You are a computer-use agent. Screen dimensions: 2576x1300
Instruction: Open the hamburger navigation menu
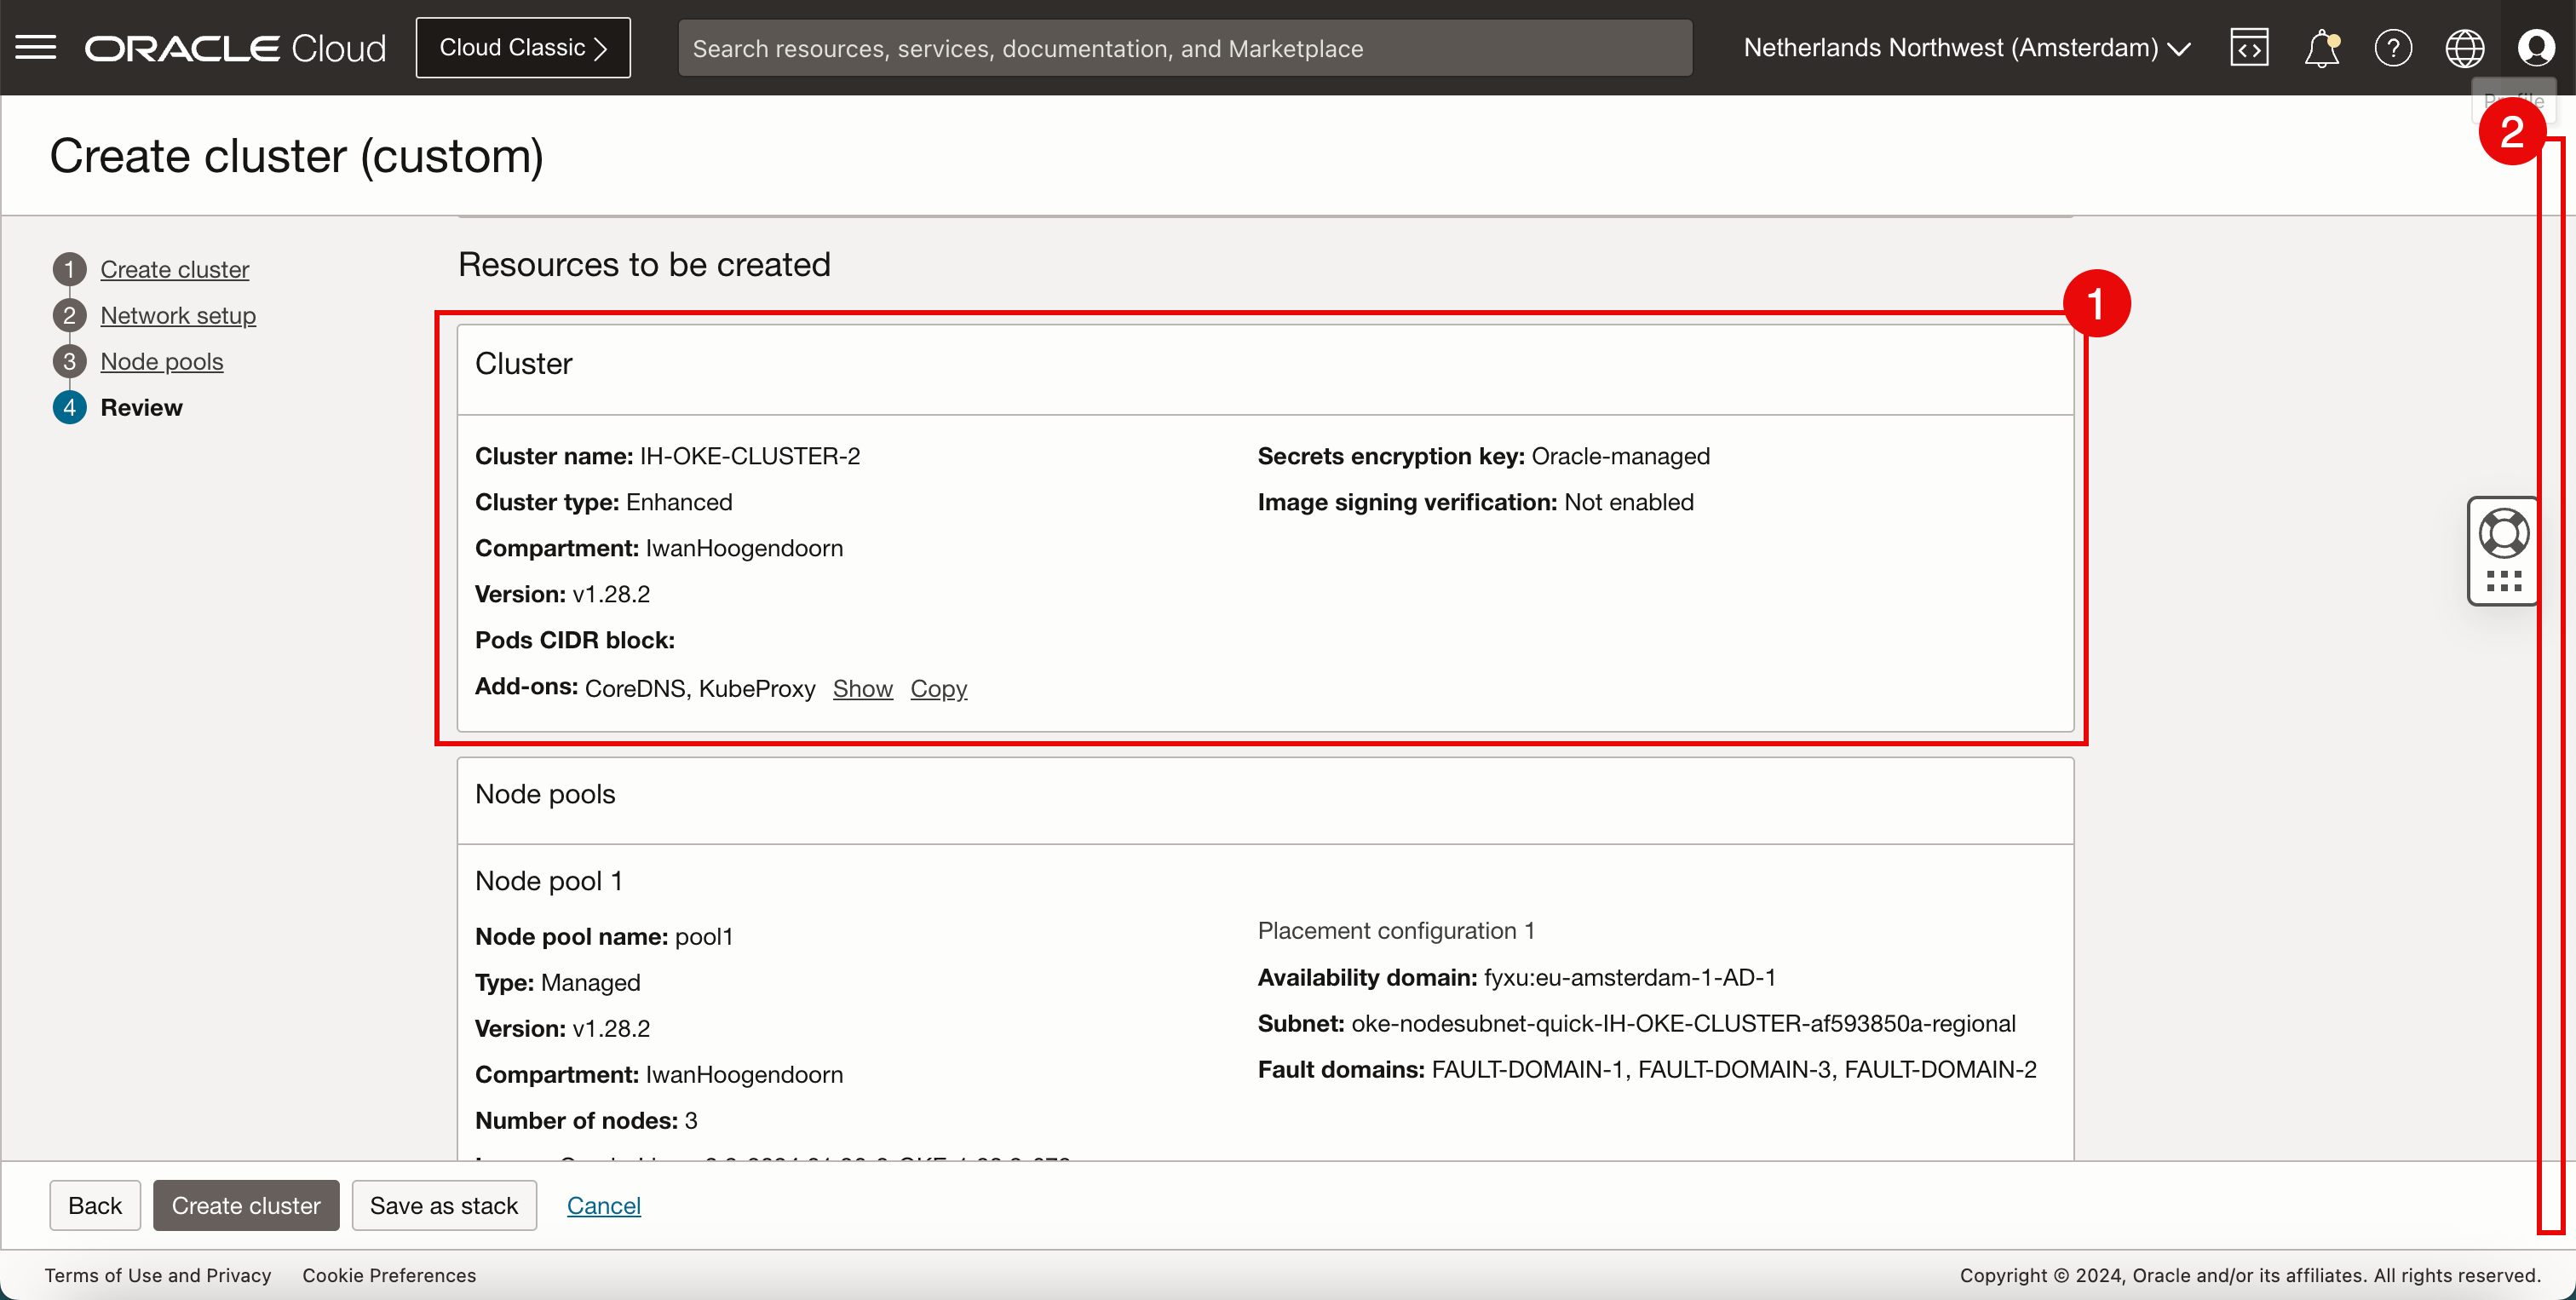click(36, 47)
